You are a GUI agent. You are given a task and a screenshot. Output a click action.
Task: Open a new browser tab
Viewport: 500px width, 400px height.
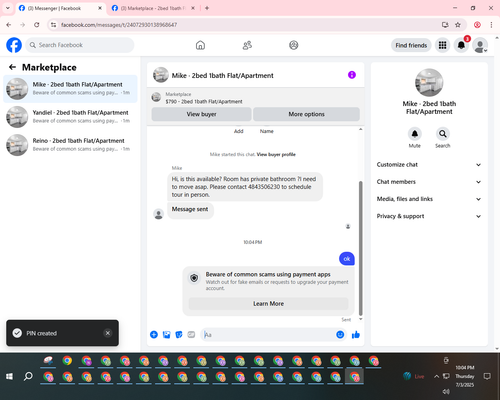[207, 8]
